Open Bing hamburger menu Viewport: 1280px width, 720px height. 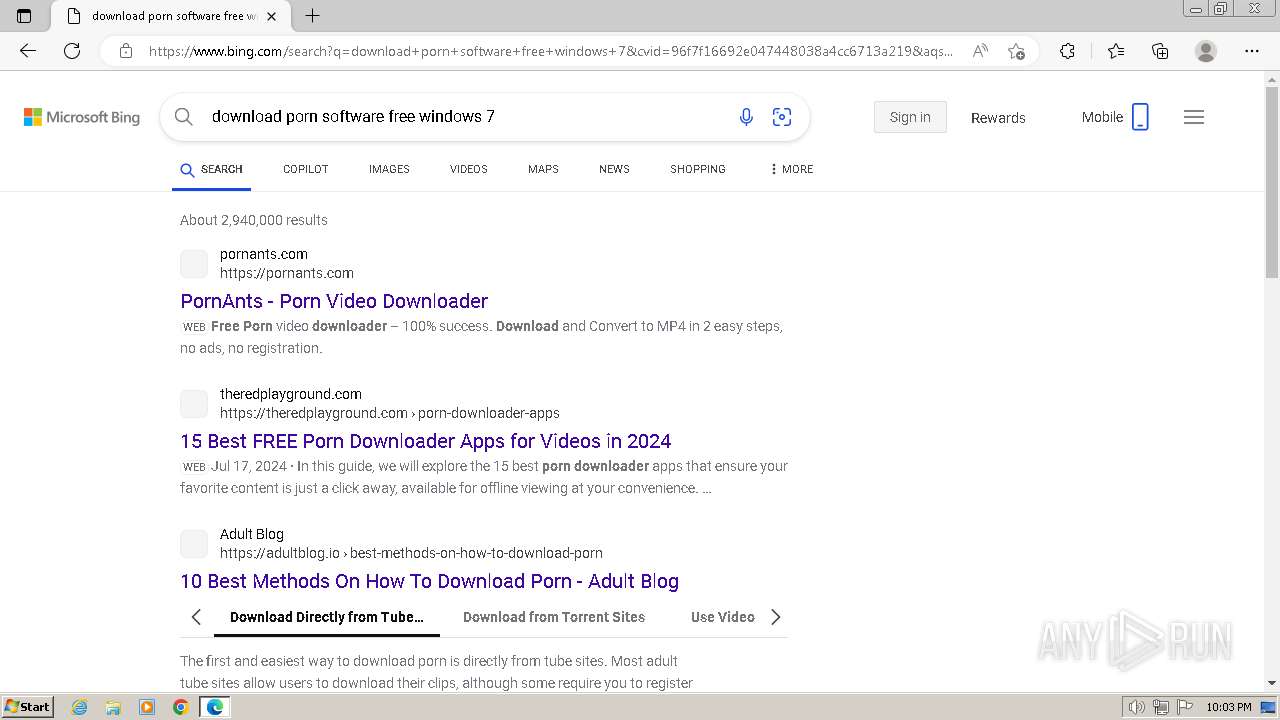click(x=1194, y=117)
